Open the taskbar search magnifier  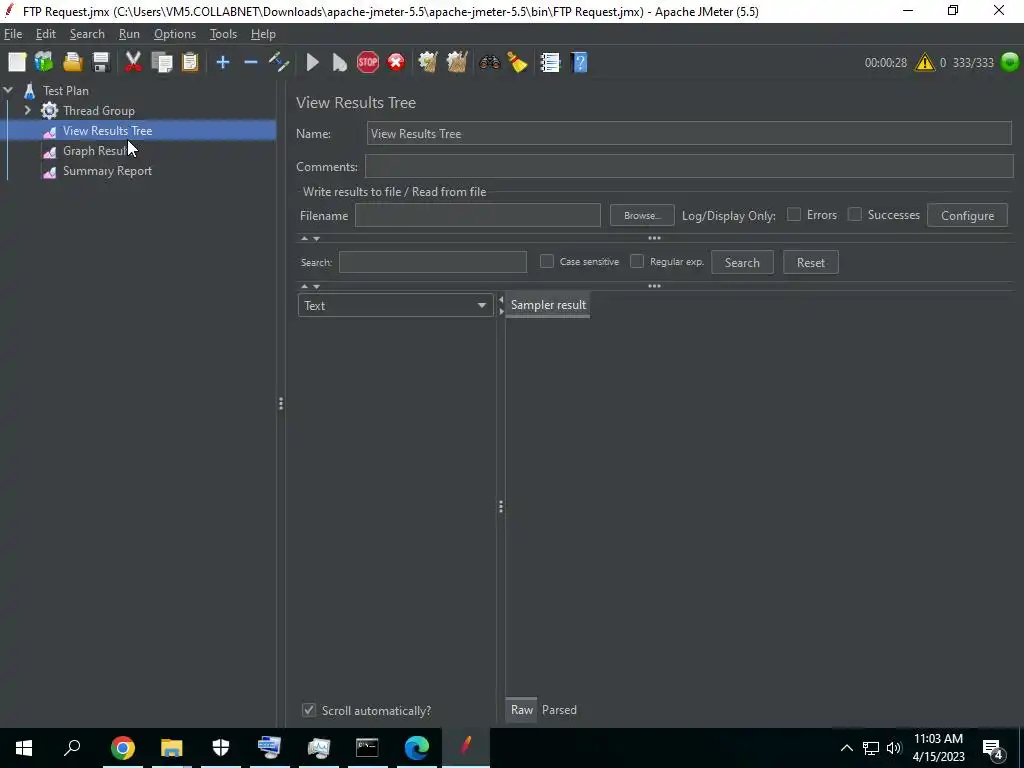coord(72,748)
